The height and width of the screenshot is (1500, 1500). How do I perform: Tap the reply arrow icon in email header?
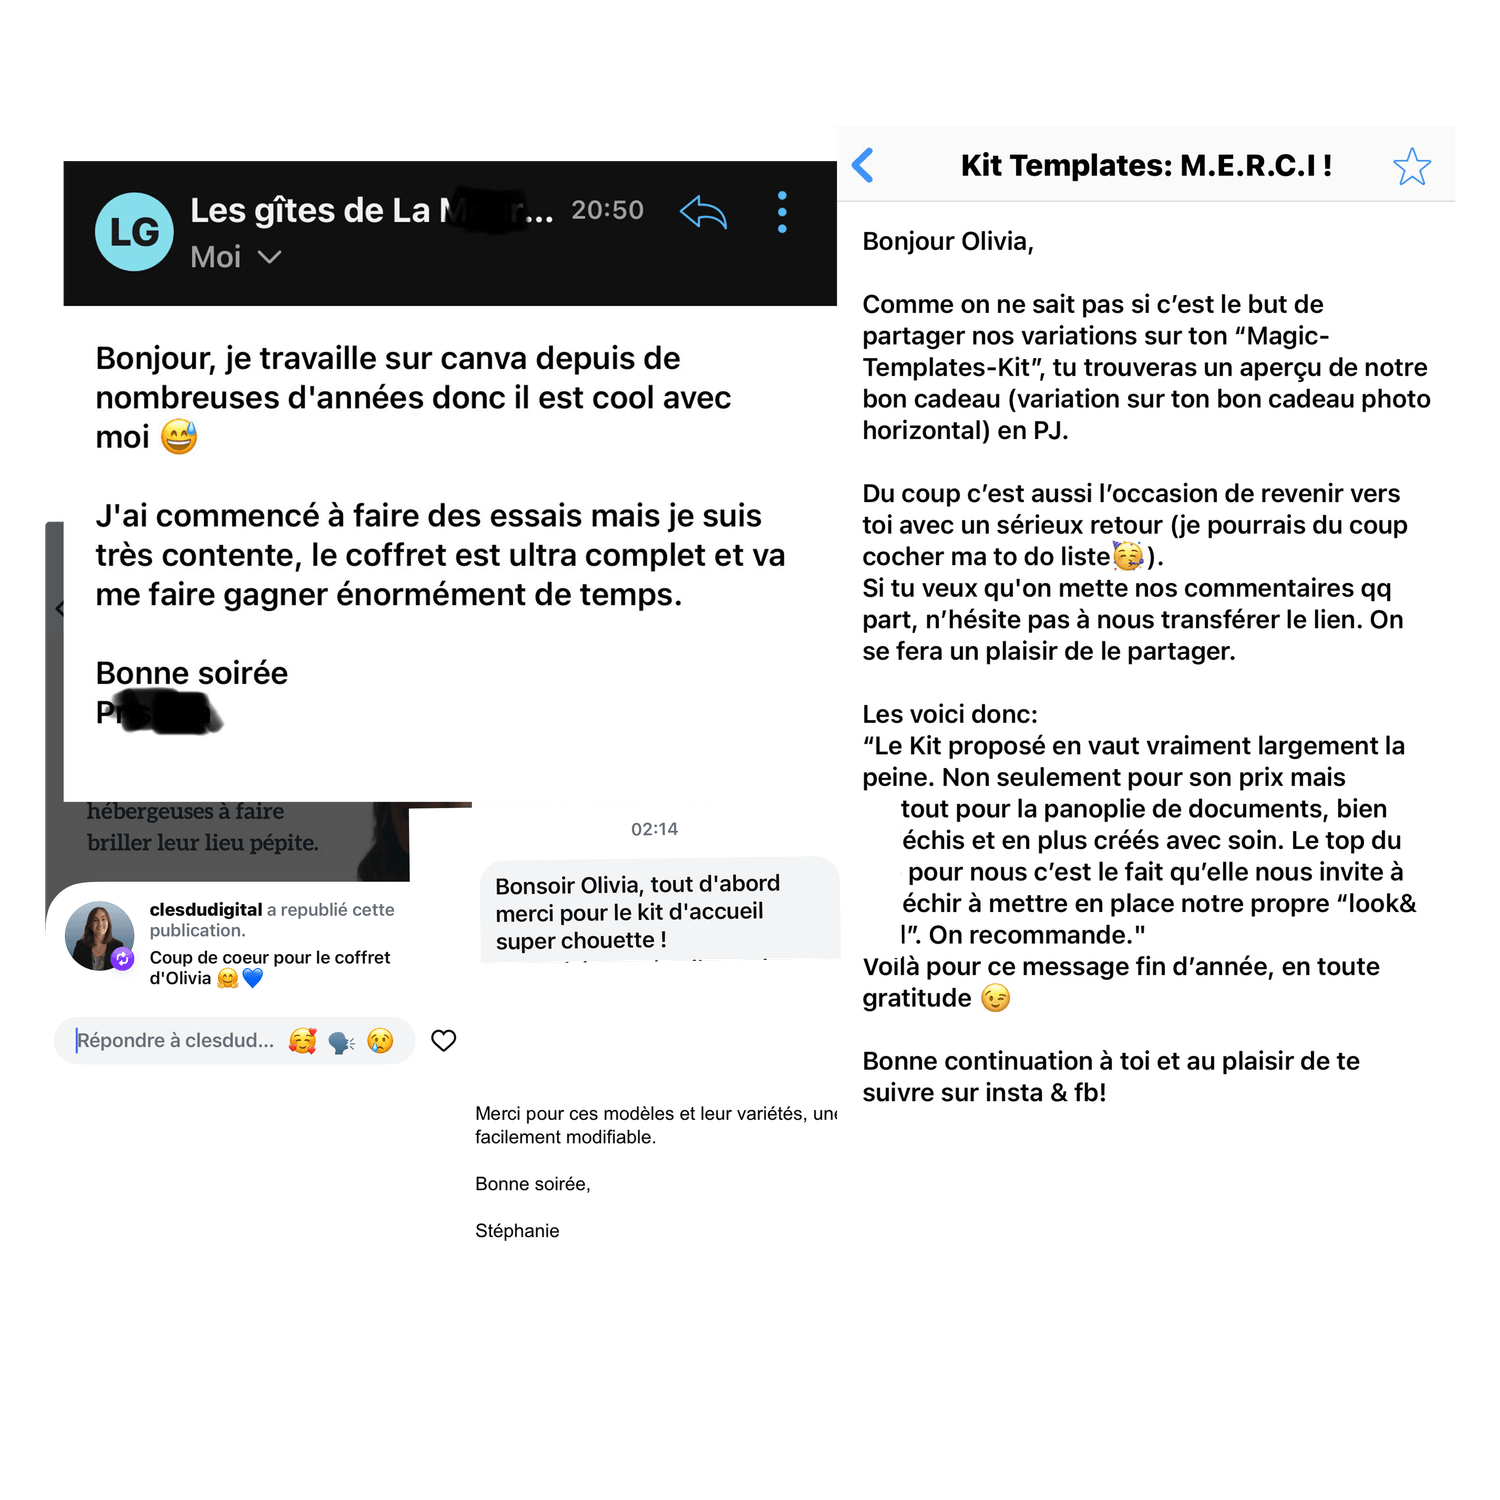coord(703,212)
